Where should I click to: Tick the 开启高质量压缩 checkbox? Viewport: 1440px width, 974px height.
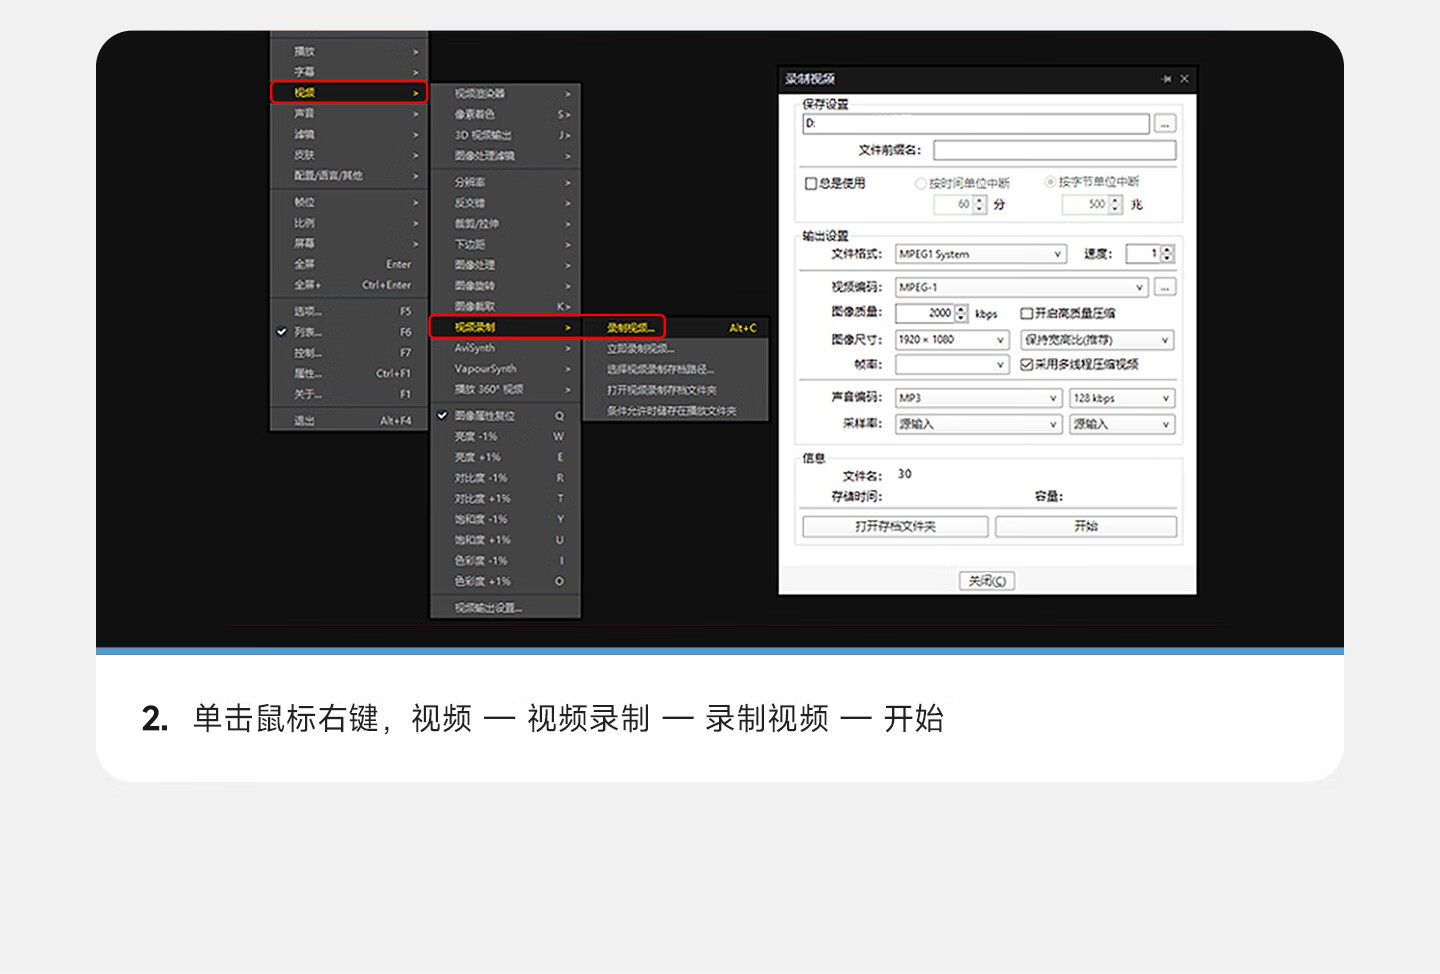1026,314
